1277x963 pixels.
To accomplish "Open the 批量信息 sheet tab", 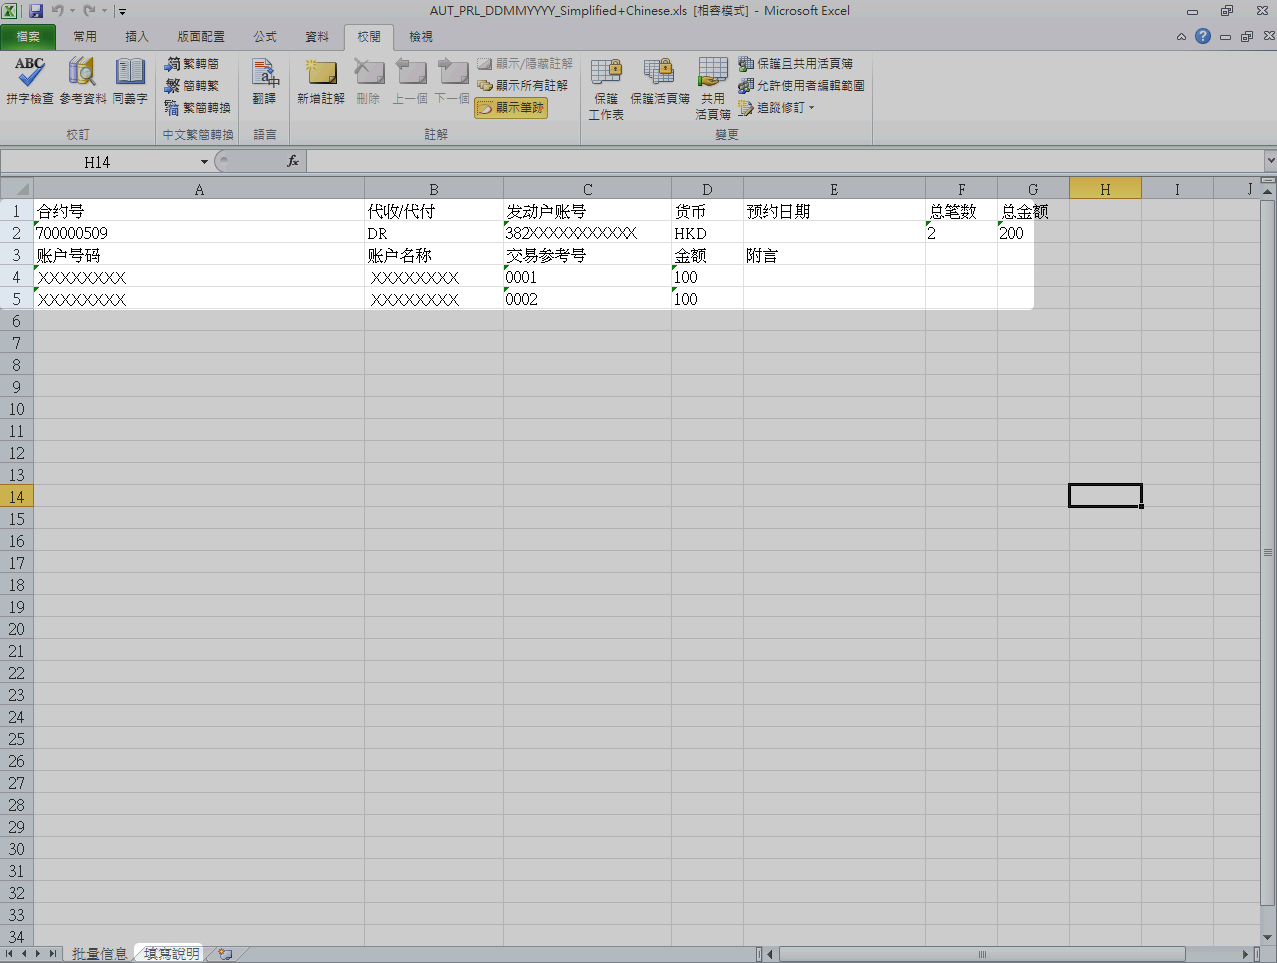I will pos(99,954).
